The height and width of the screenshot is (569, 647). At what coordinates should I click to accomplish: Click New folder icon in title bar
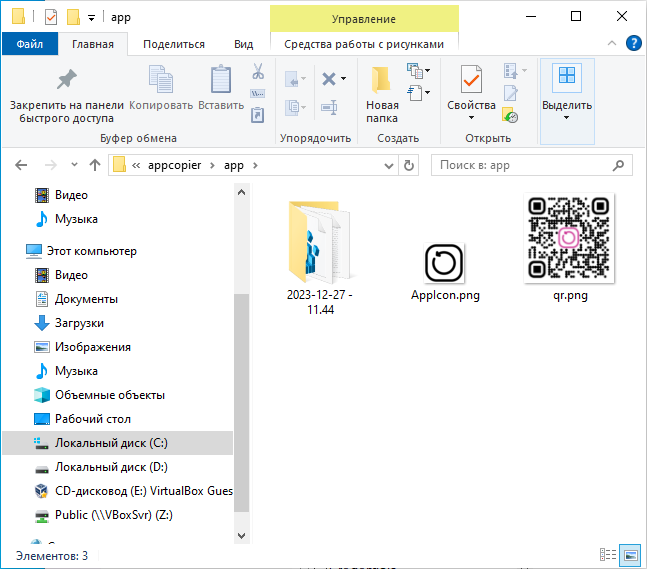(73, 17)
